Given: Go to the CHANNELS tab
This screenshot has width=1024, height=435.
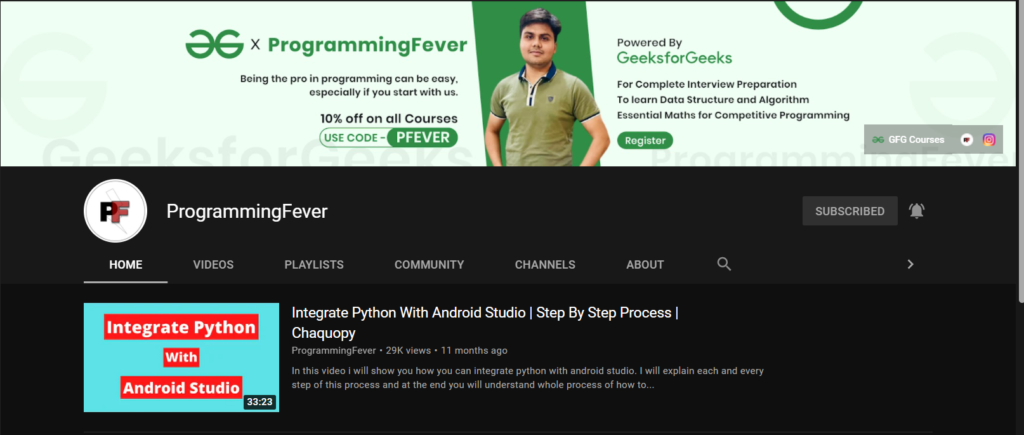Looking at the screenshot, I should point(545,265).
